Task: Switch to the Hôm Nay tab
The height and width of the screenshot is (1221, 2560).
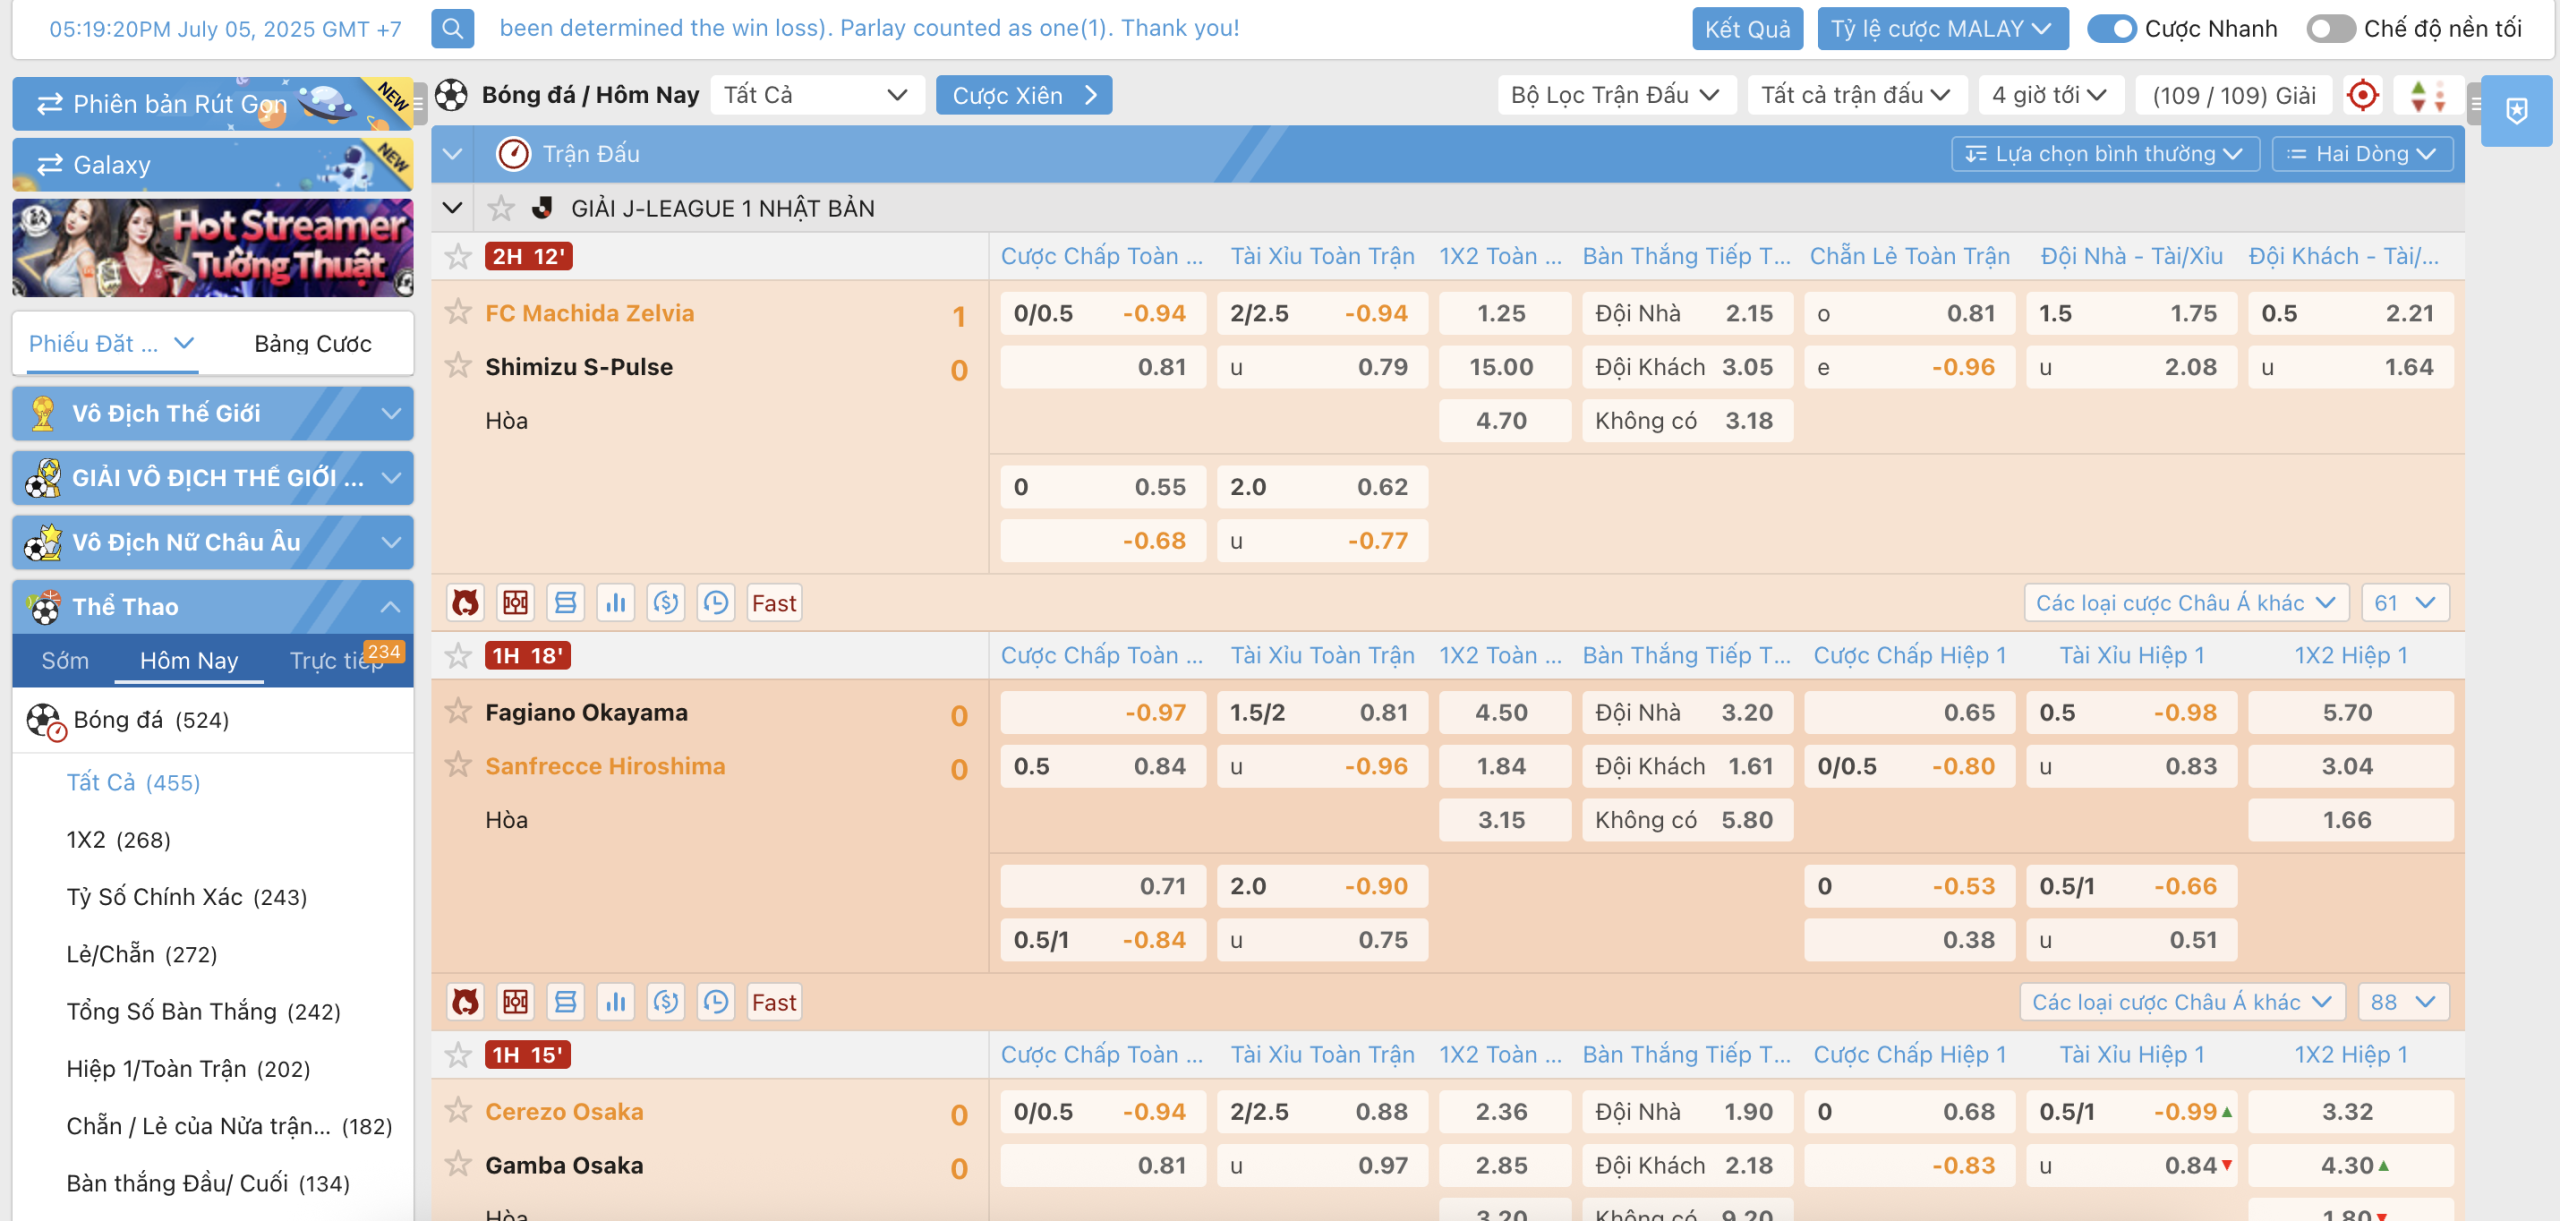Action: [189, 661]
